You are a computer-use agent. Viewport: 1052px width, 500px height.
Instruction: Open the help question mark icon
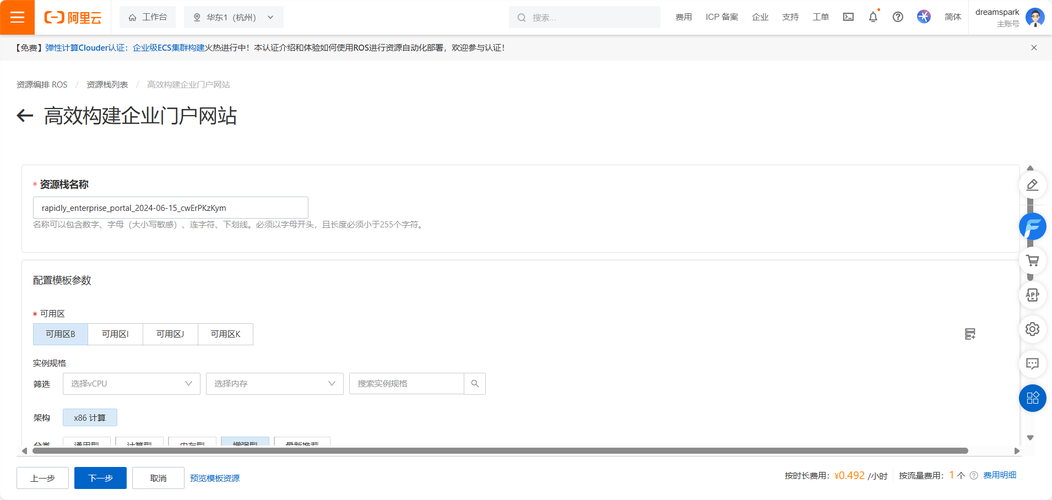(898, 17)
